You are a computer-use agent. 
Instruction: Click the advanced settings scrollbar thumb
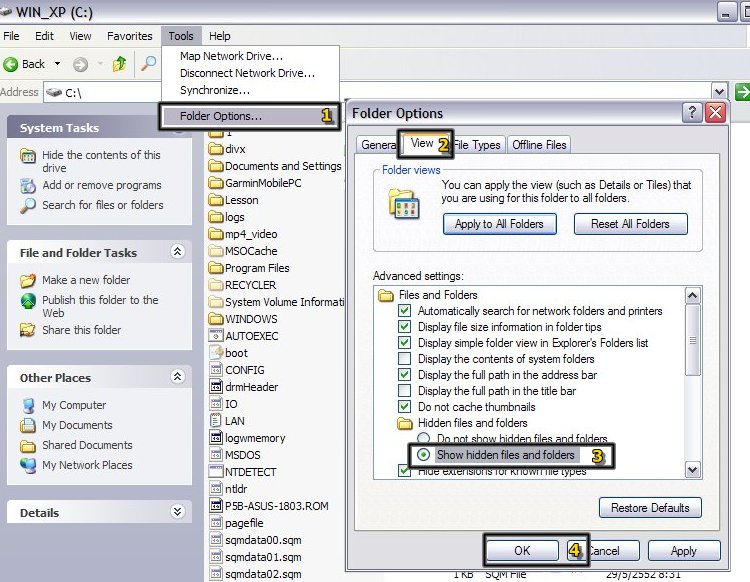[x=693, y=340]
